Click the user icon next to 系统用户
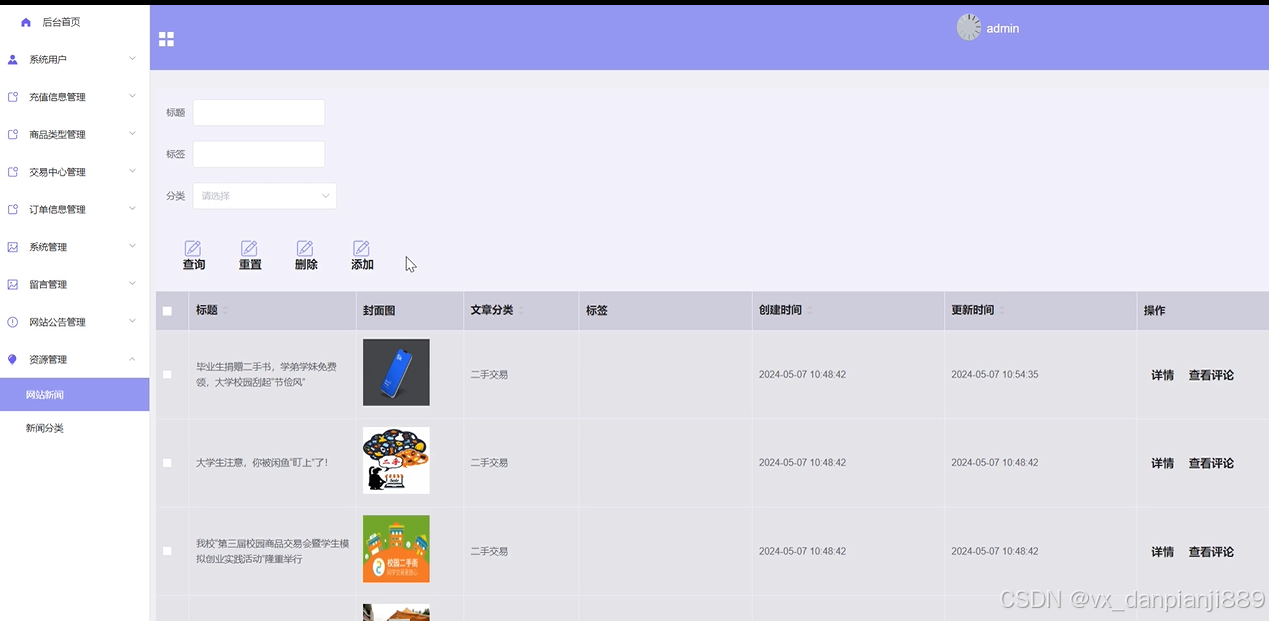Viewport: 1269px width, 621px height. 13,60
